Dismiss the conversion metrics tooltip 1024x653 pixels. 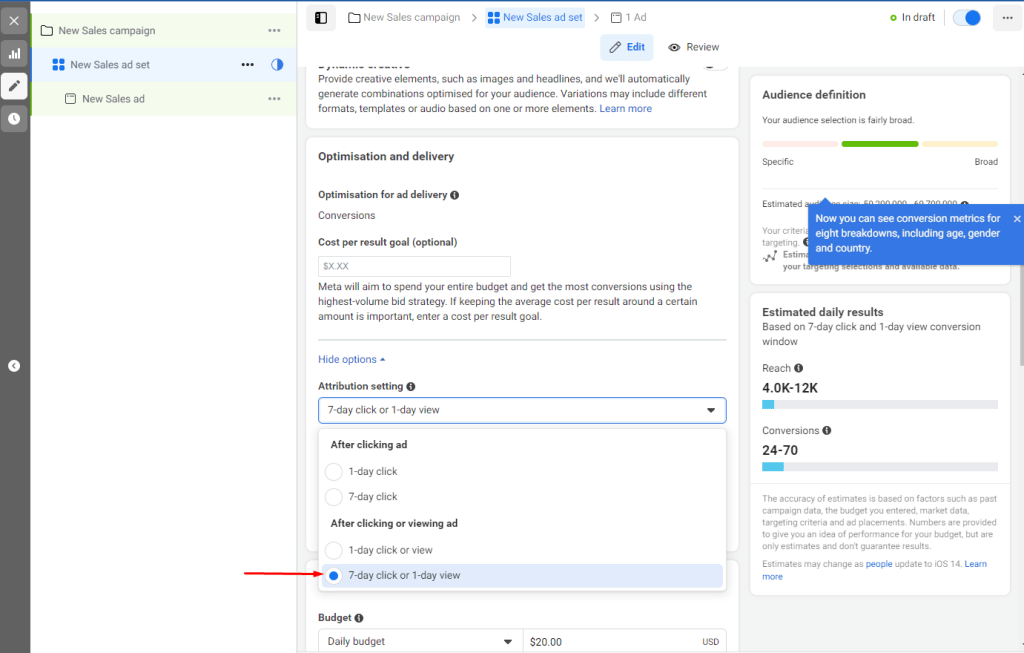click(1016, 219)
